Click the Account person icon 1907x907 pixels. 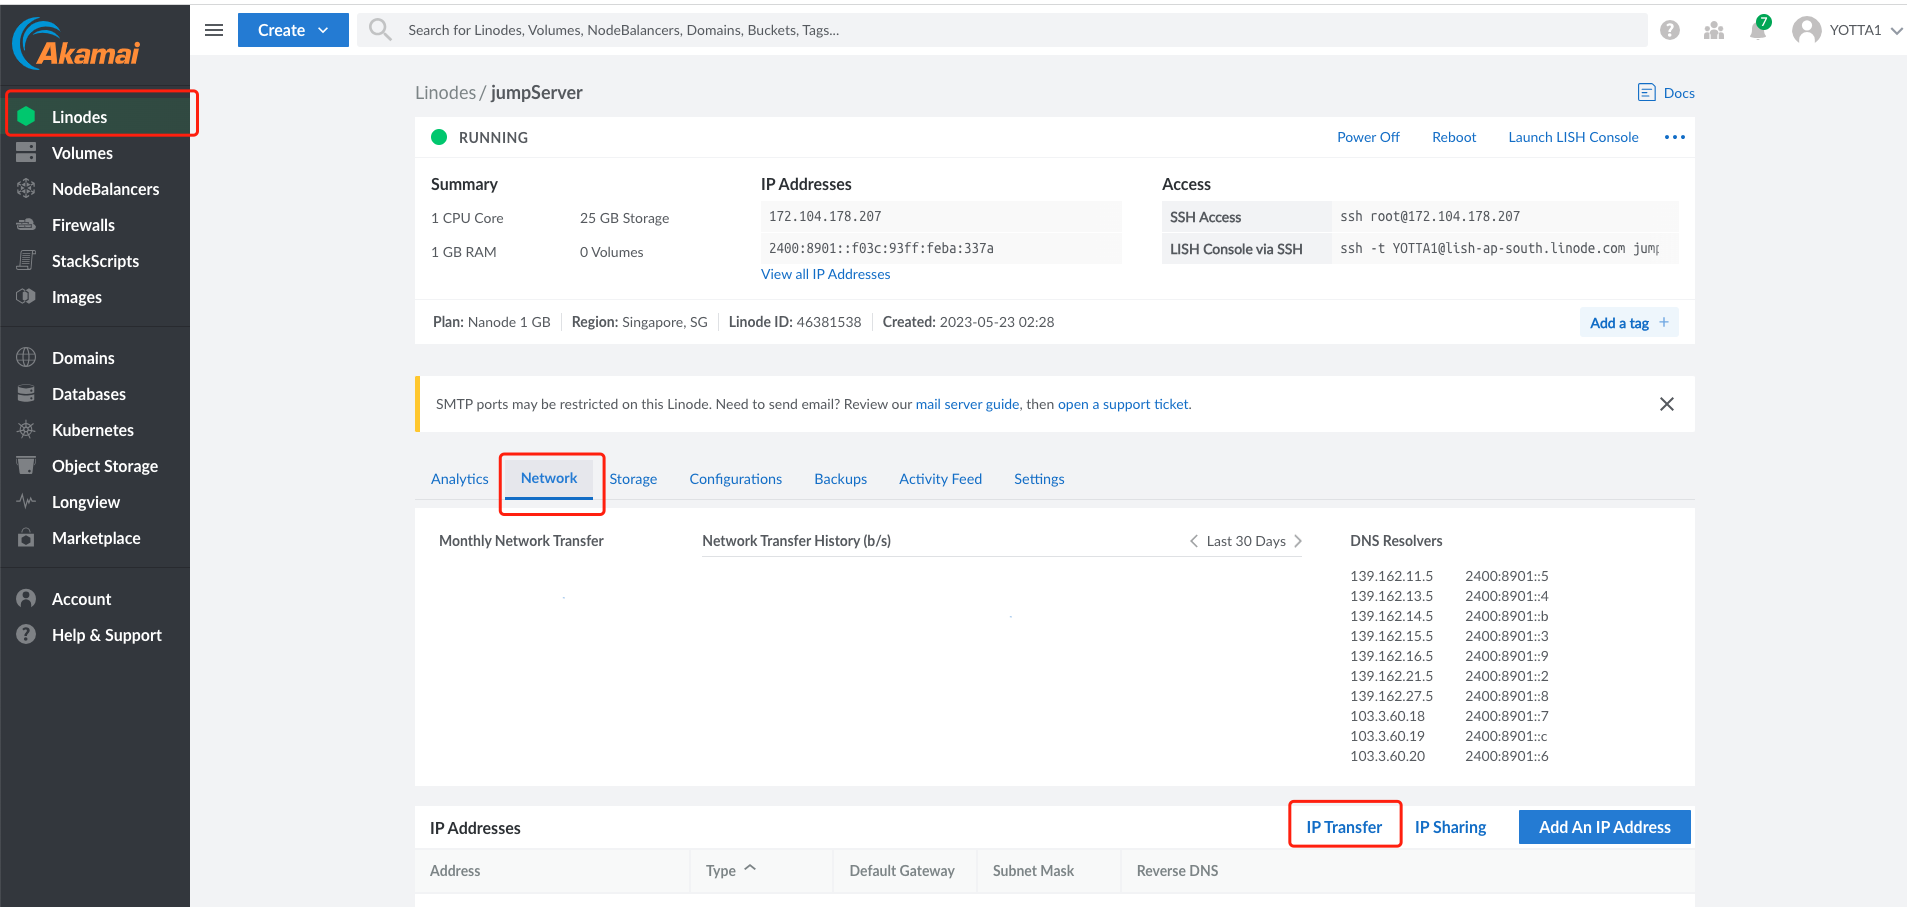click(x=26, y=598)
